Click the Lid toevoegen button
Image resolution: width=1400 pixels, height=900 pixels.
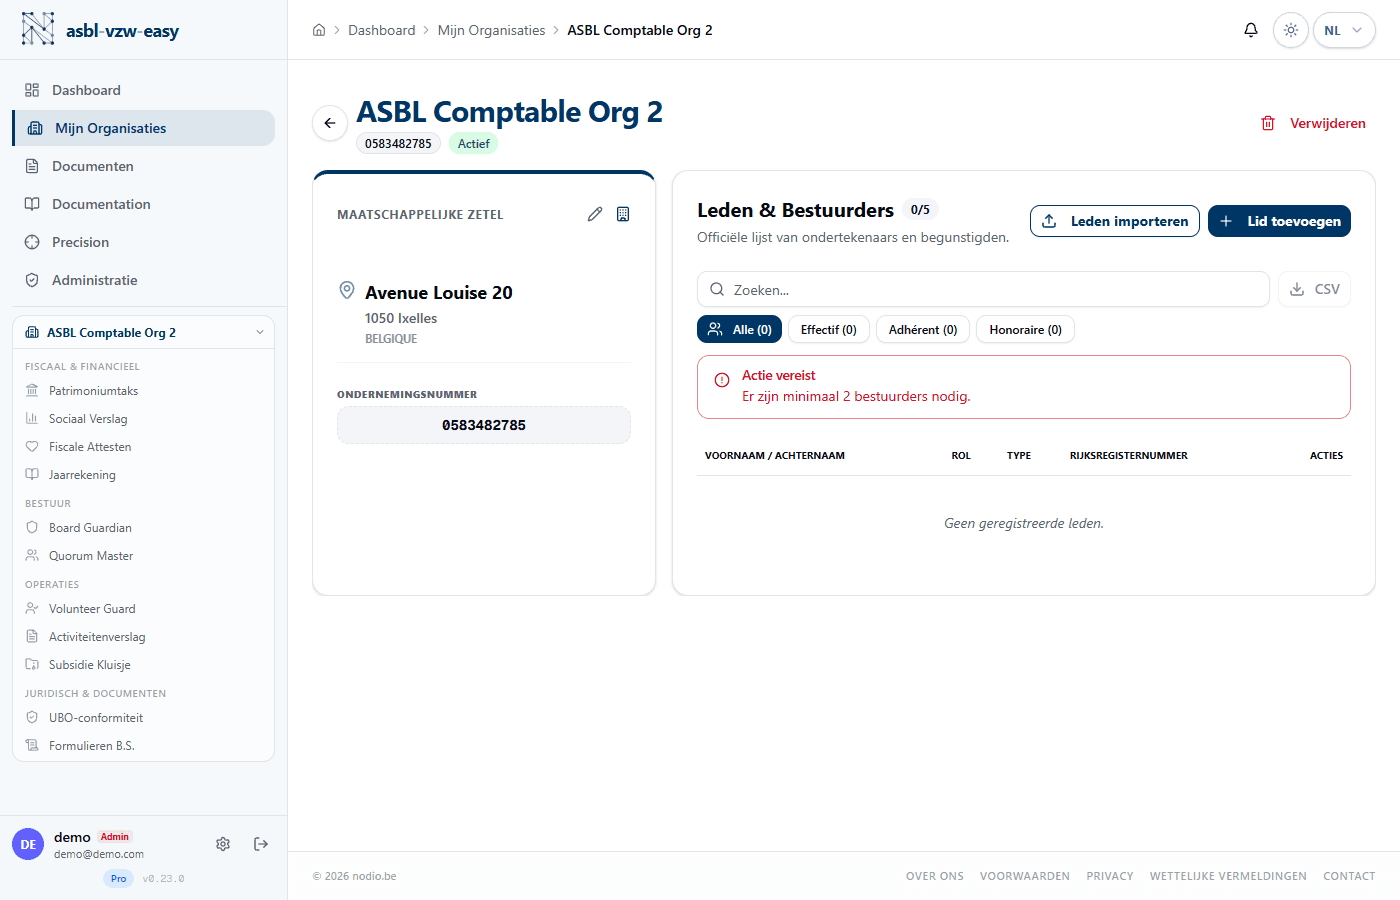[1279, 221]
